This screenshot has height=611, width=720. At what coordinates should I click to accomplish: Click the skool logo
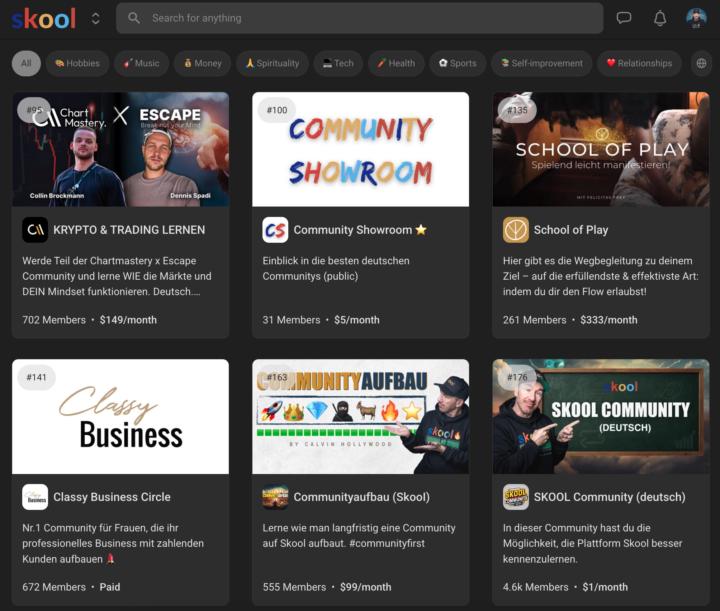click(44, 18)
